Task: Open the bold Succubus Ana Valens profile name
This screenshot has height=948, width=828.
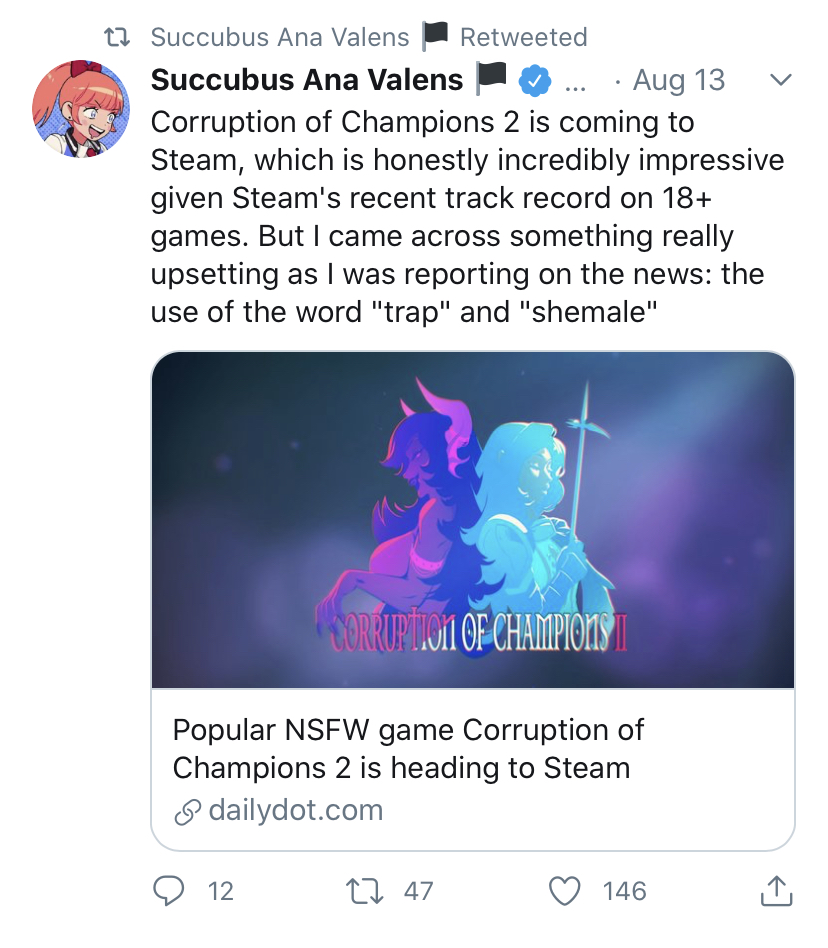Action: (x=307, y=80)
